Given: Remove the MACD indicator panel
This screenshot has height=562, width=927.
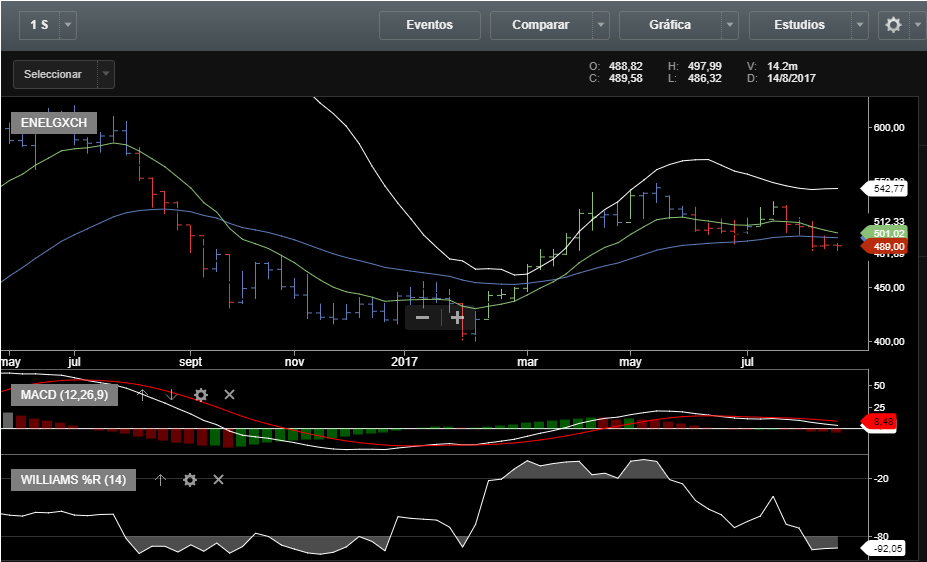Looking at the screenshot, I should (229, 395).
